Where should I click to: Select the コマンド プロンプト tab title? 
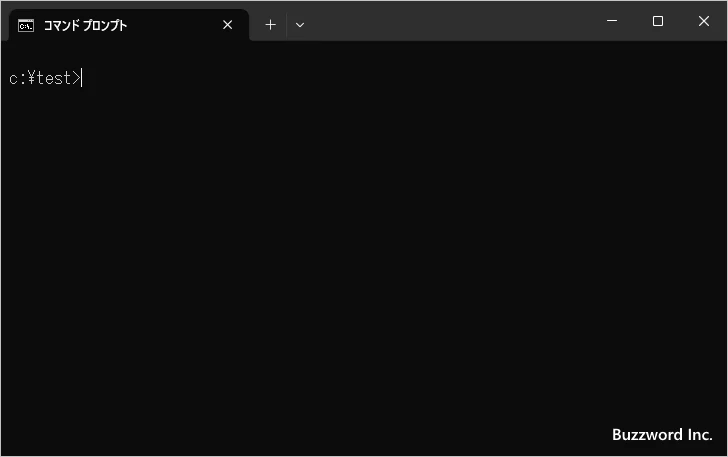[x=85, y=25]
